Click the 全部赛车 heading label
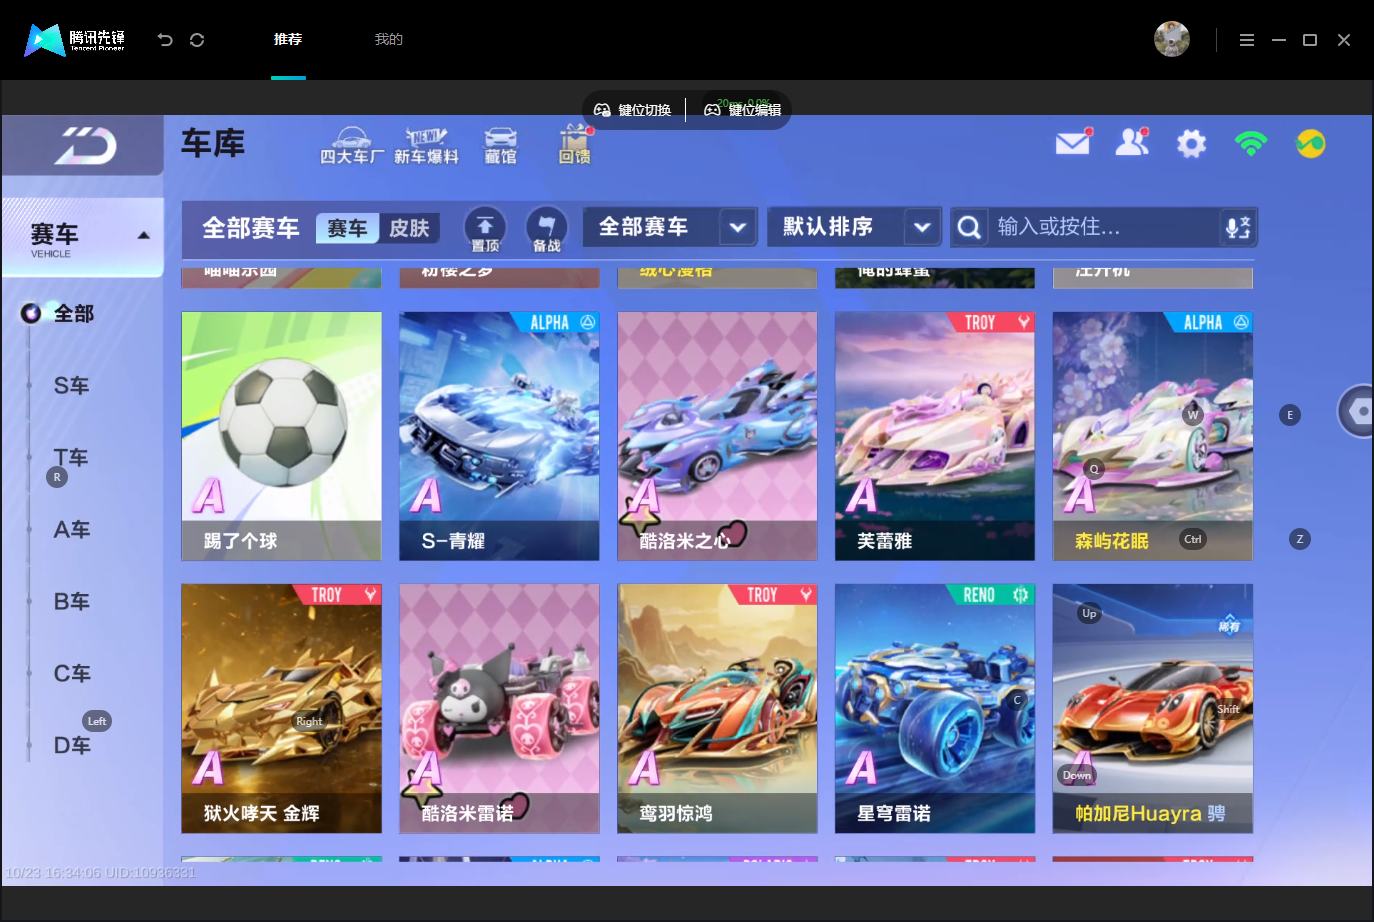The image size is (1374, 922). [251, 228]
